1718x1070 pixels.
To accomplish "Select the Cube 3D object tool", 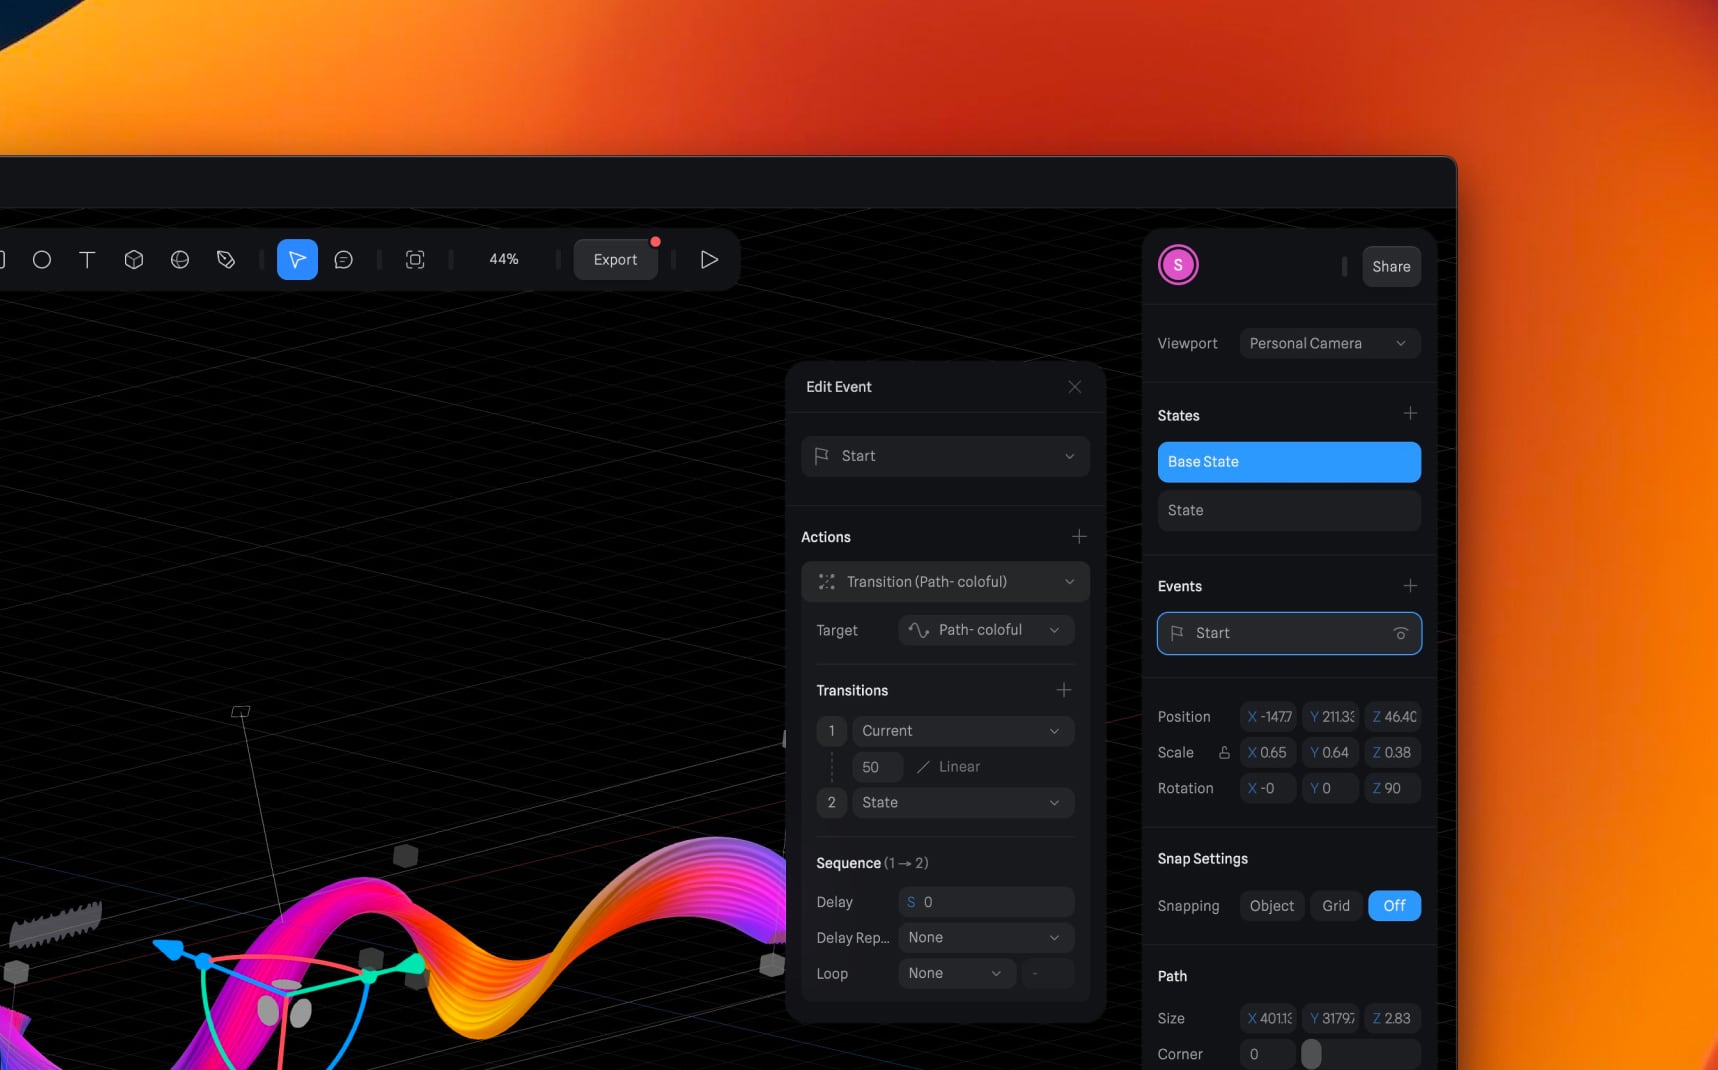I will click(133, 259).
